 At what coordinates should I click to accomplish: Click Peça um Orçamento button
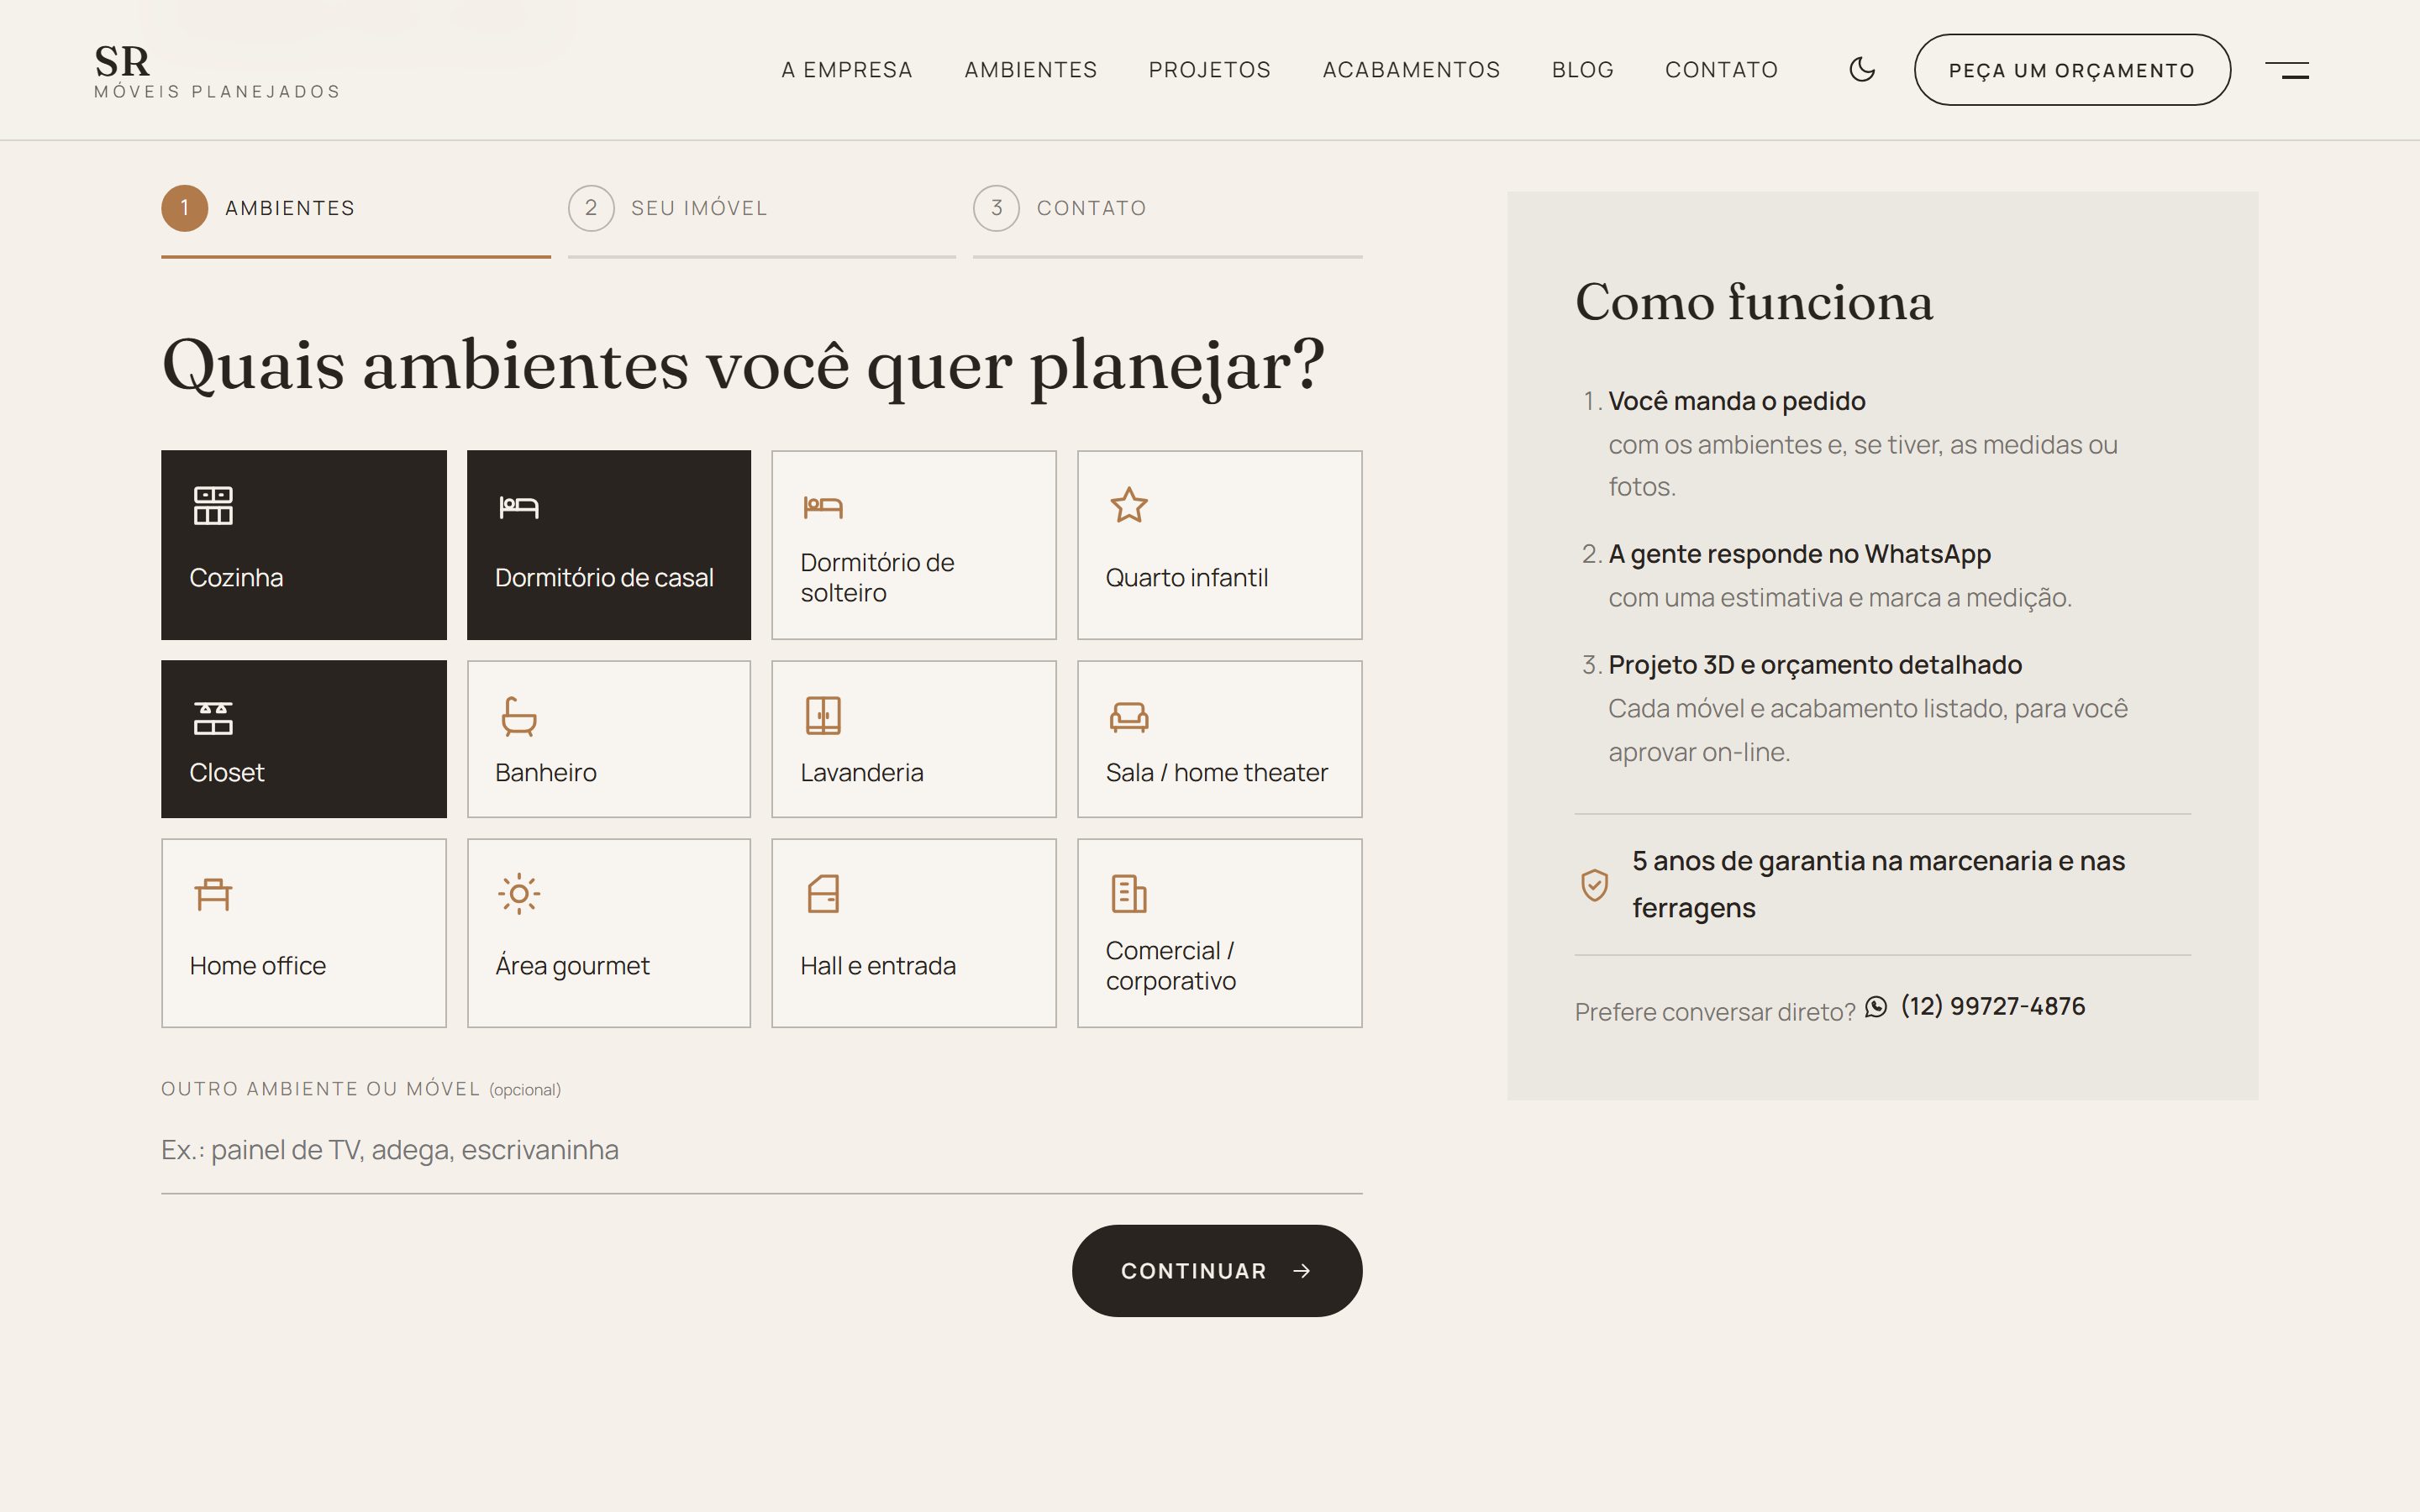(x=2072, y=70)
